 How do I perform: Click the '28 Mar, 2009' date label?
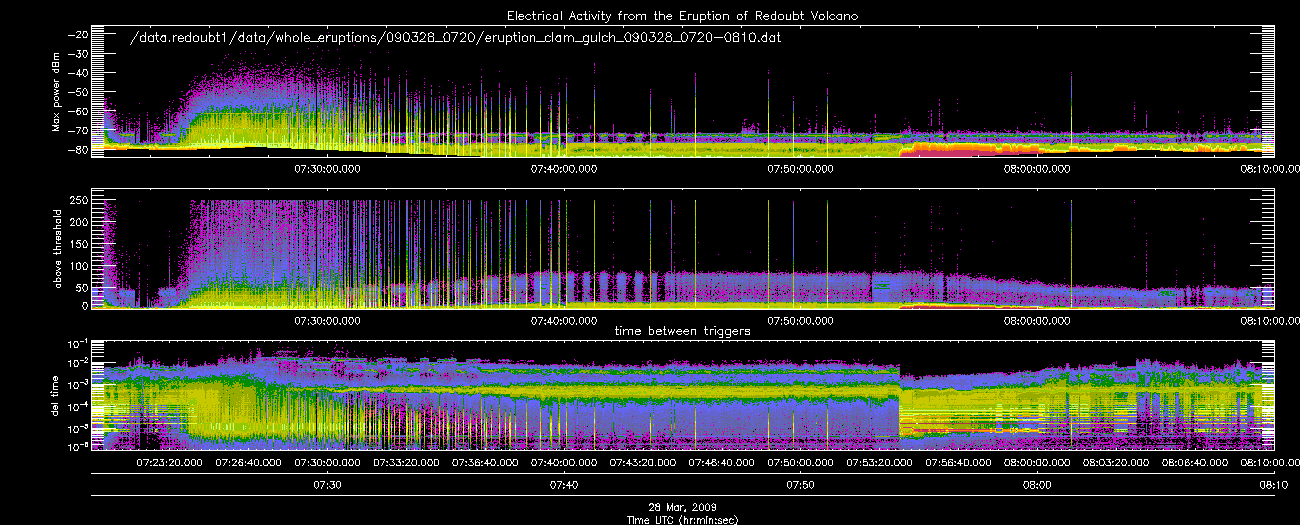pyautogui.click(x=681, y=507)
